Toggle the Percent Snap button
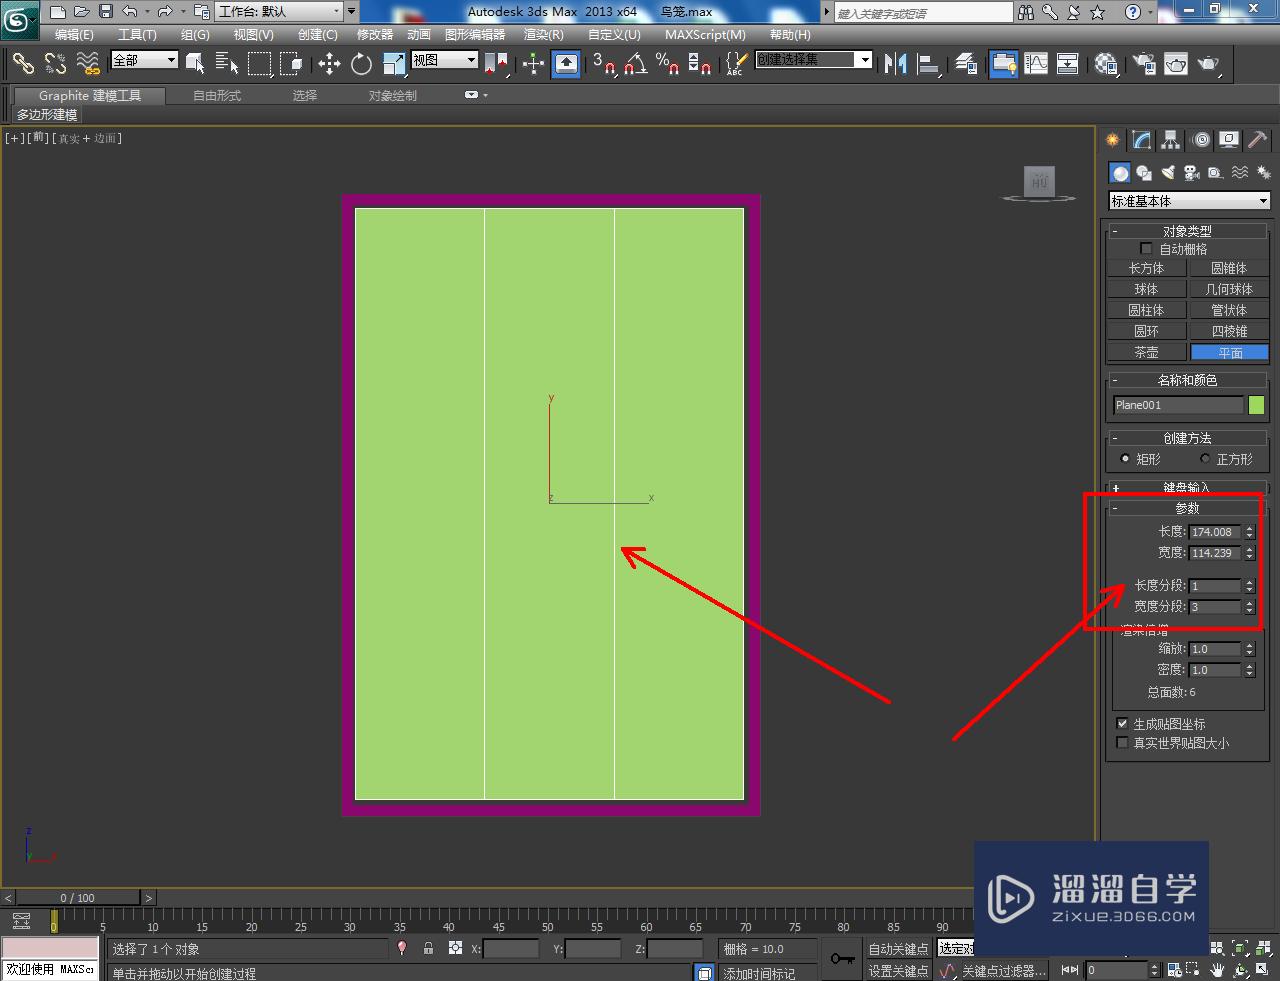Screen dimensions: 1280x981 (x=667, y=64)
